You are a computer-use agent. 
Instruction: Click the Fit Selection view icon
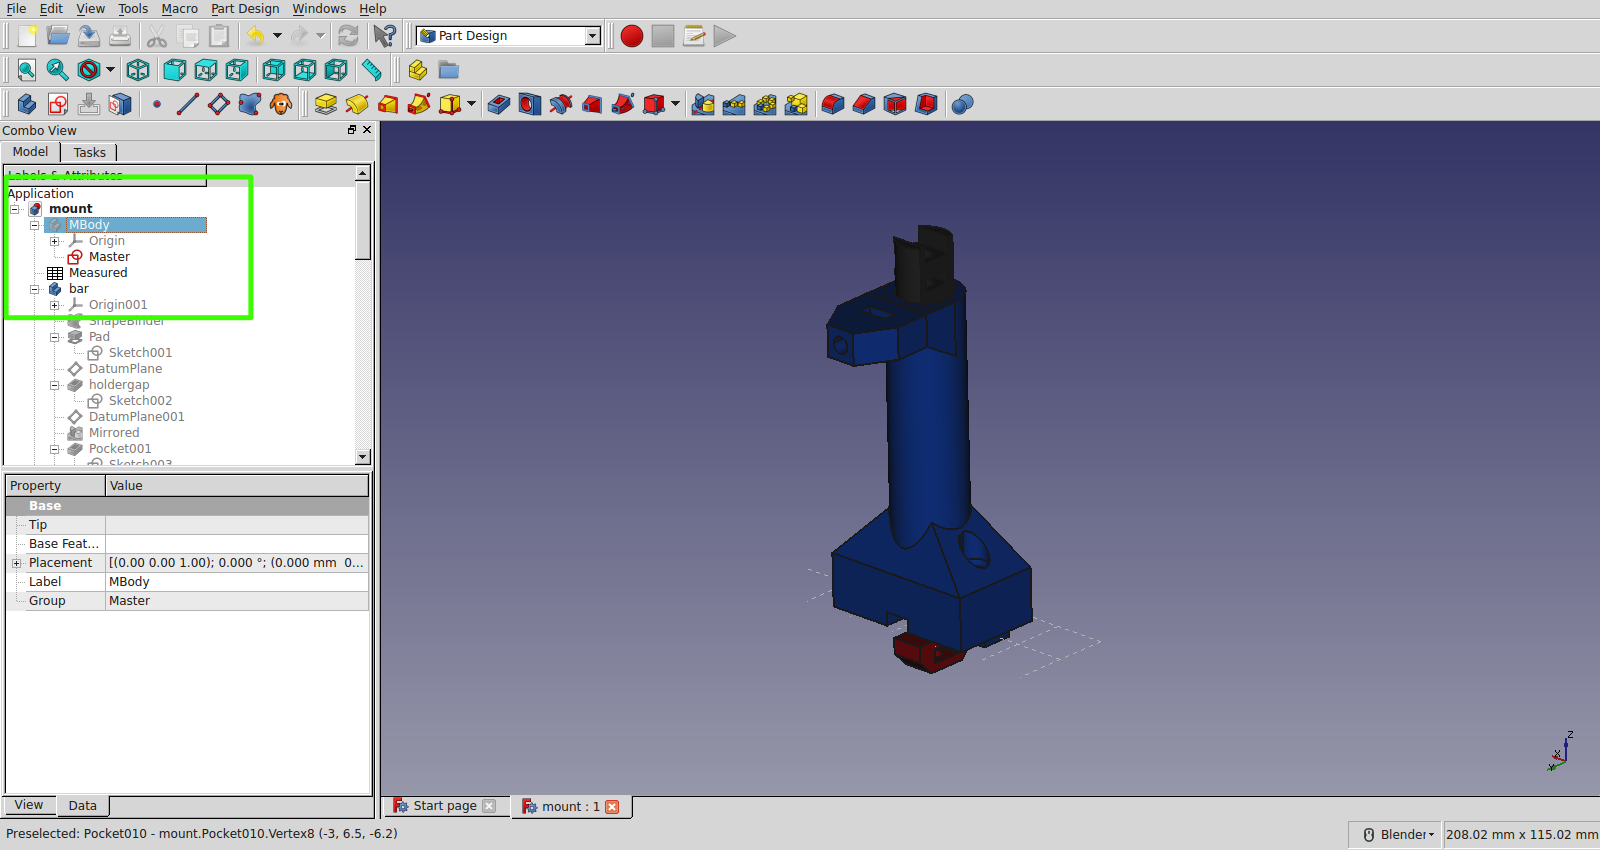(58, 70)
